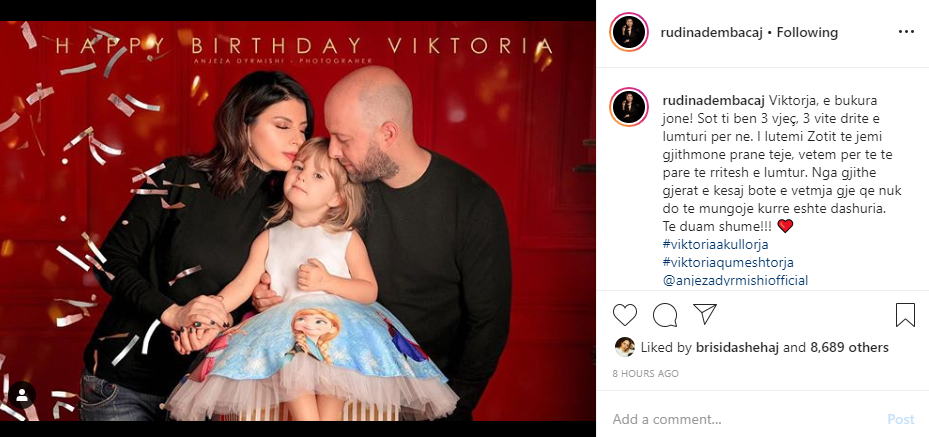
Task: Click the Post comment button
Action: pos(901,419)
